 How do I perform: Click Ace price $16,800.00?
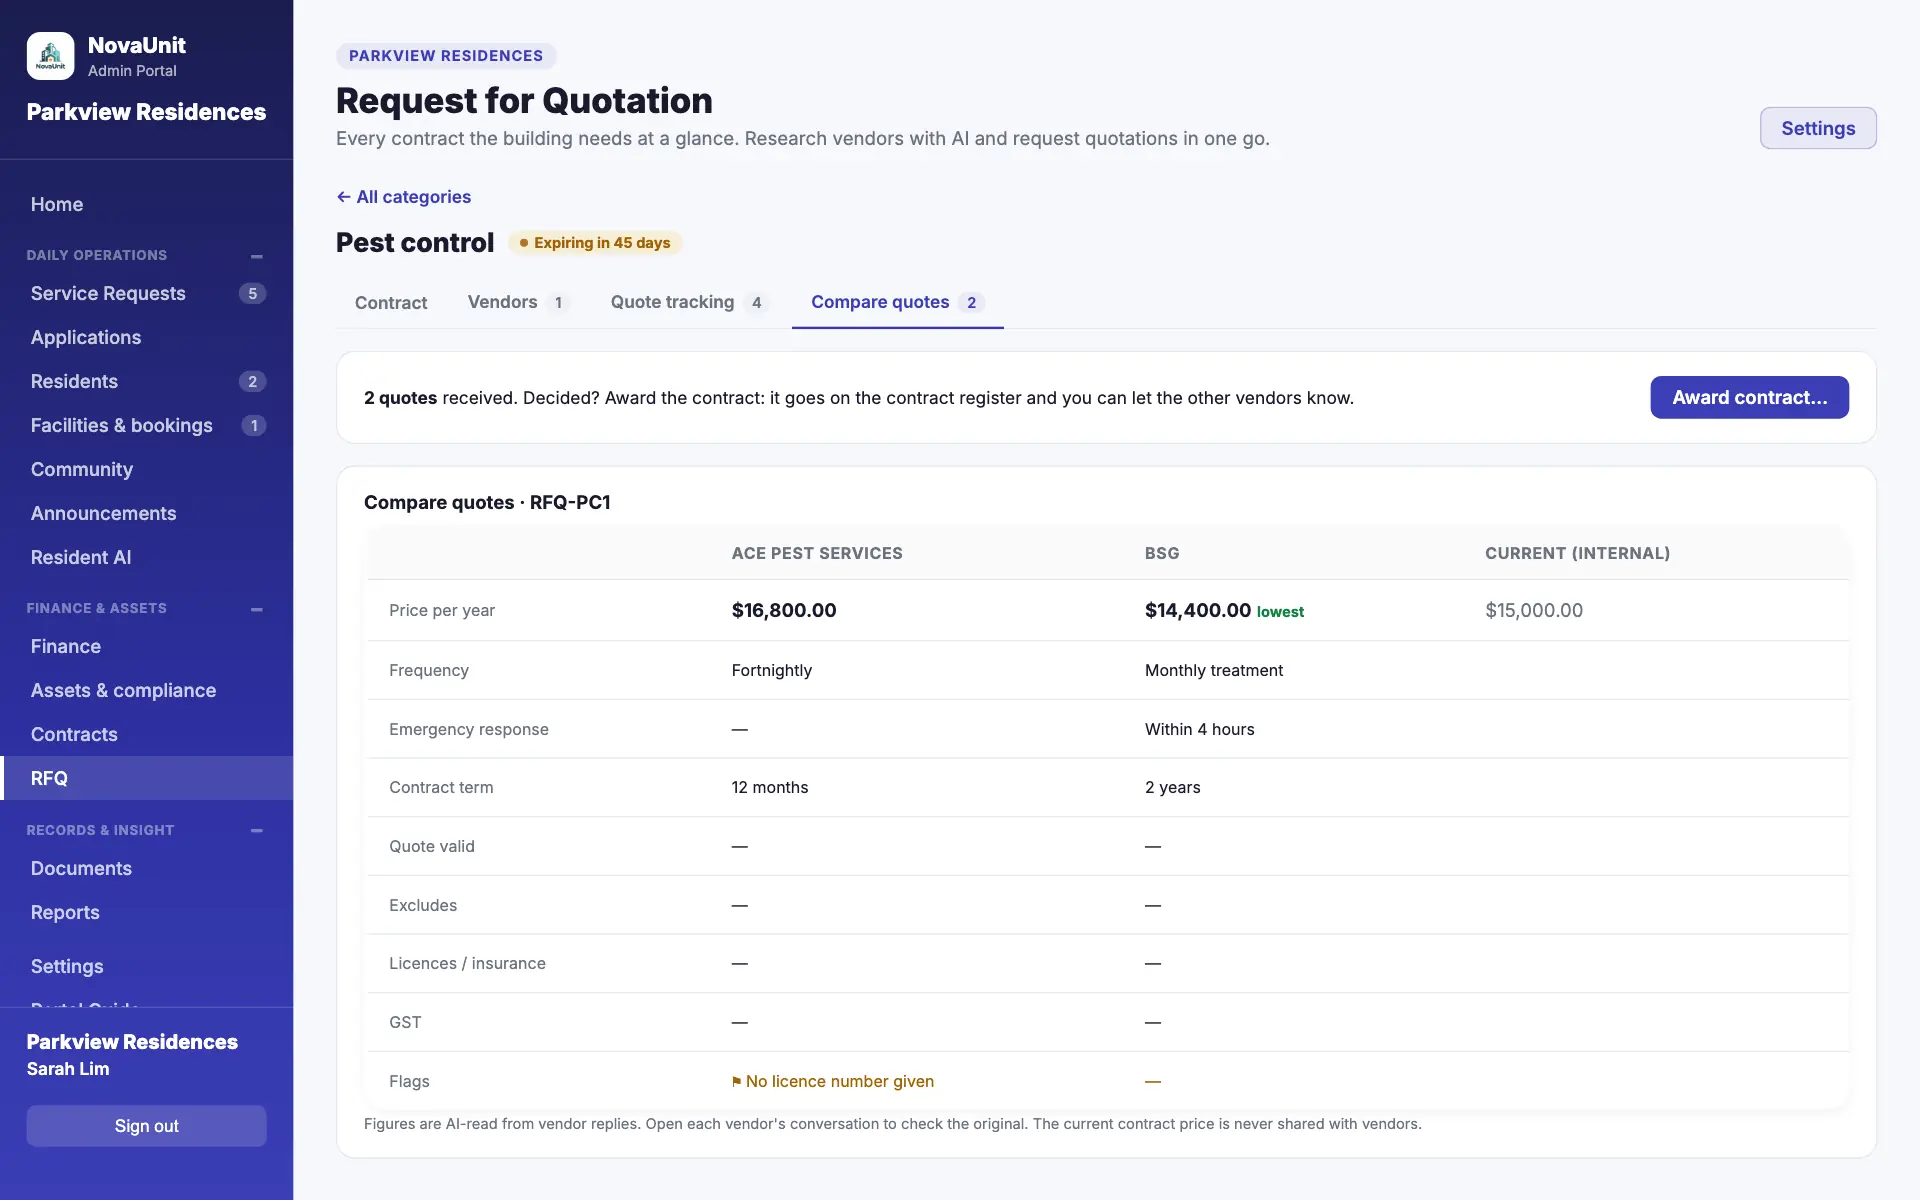click(x=784, y=610)
